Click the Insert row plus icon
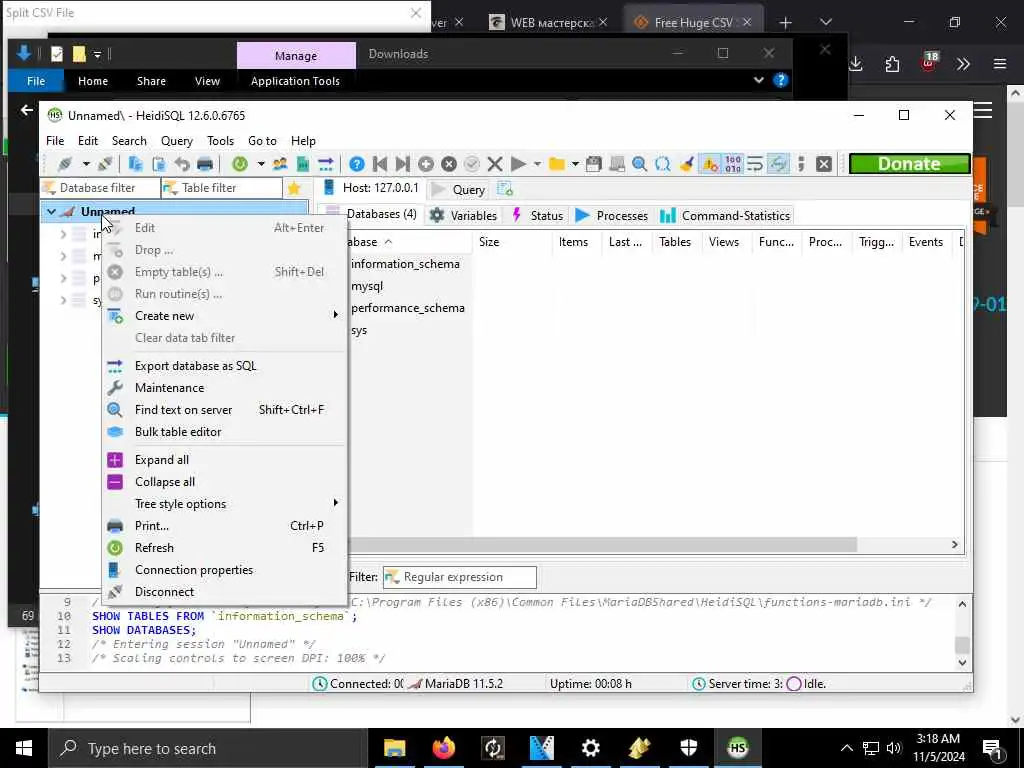Screen dimensions: 1024x768 tap(426, 164)
